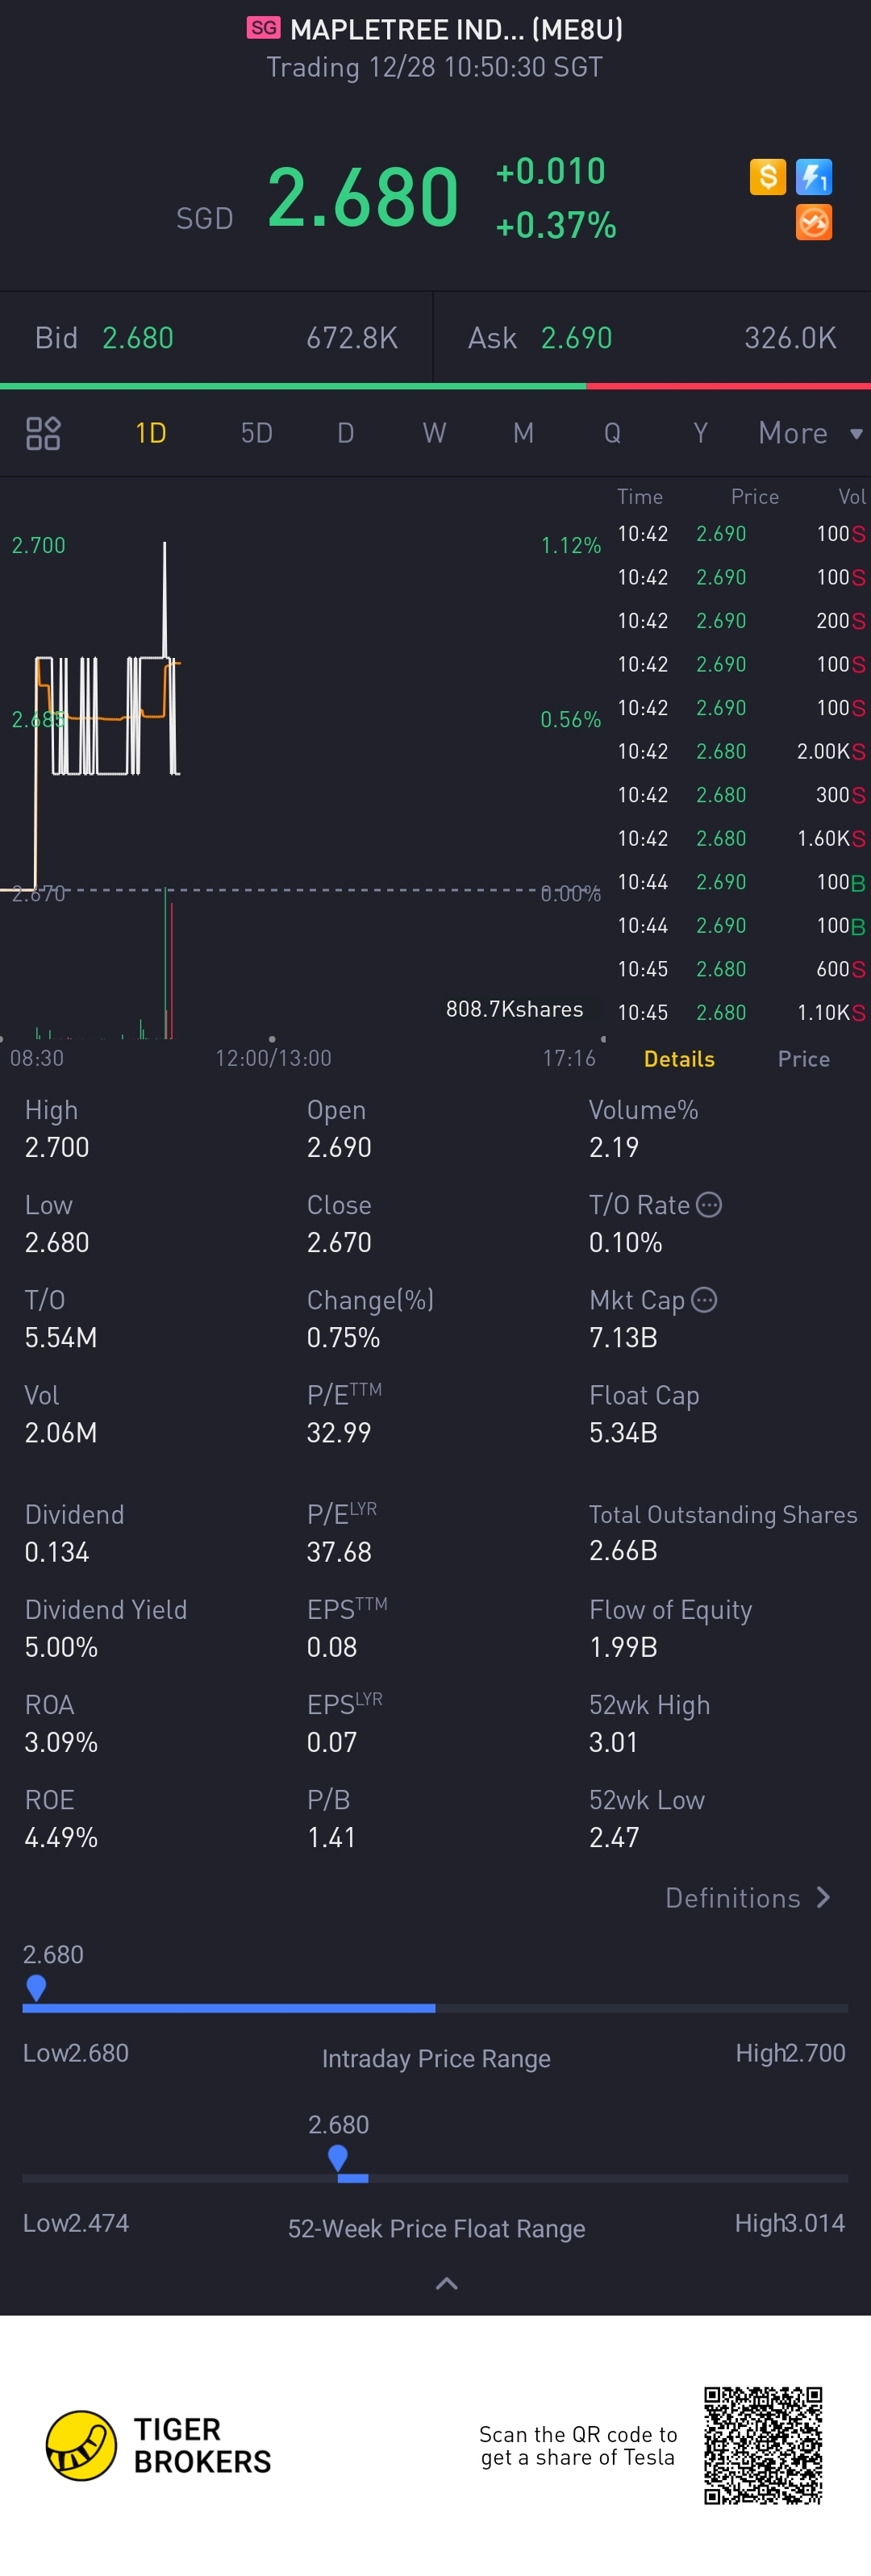871x2576 pixels.
Task: Tap the +0.37% change value
Action: 556,225
